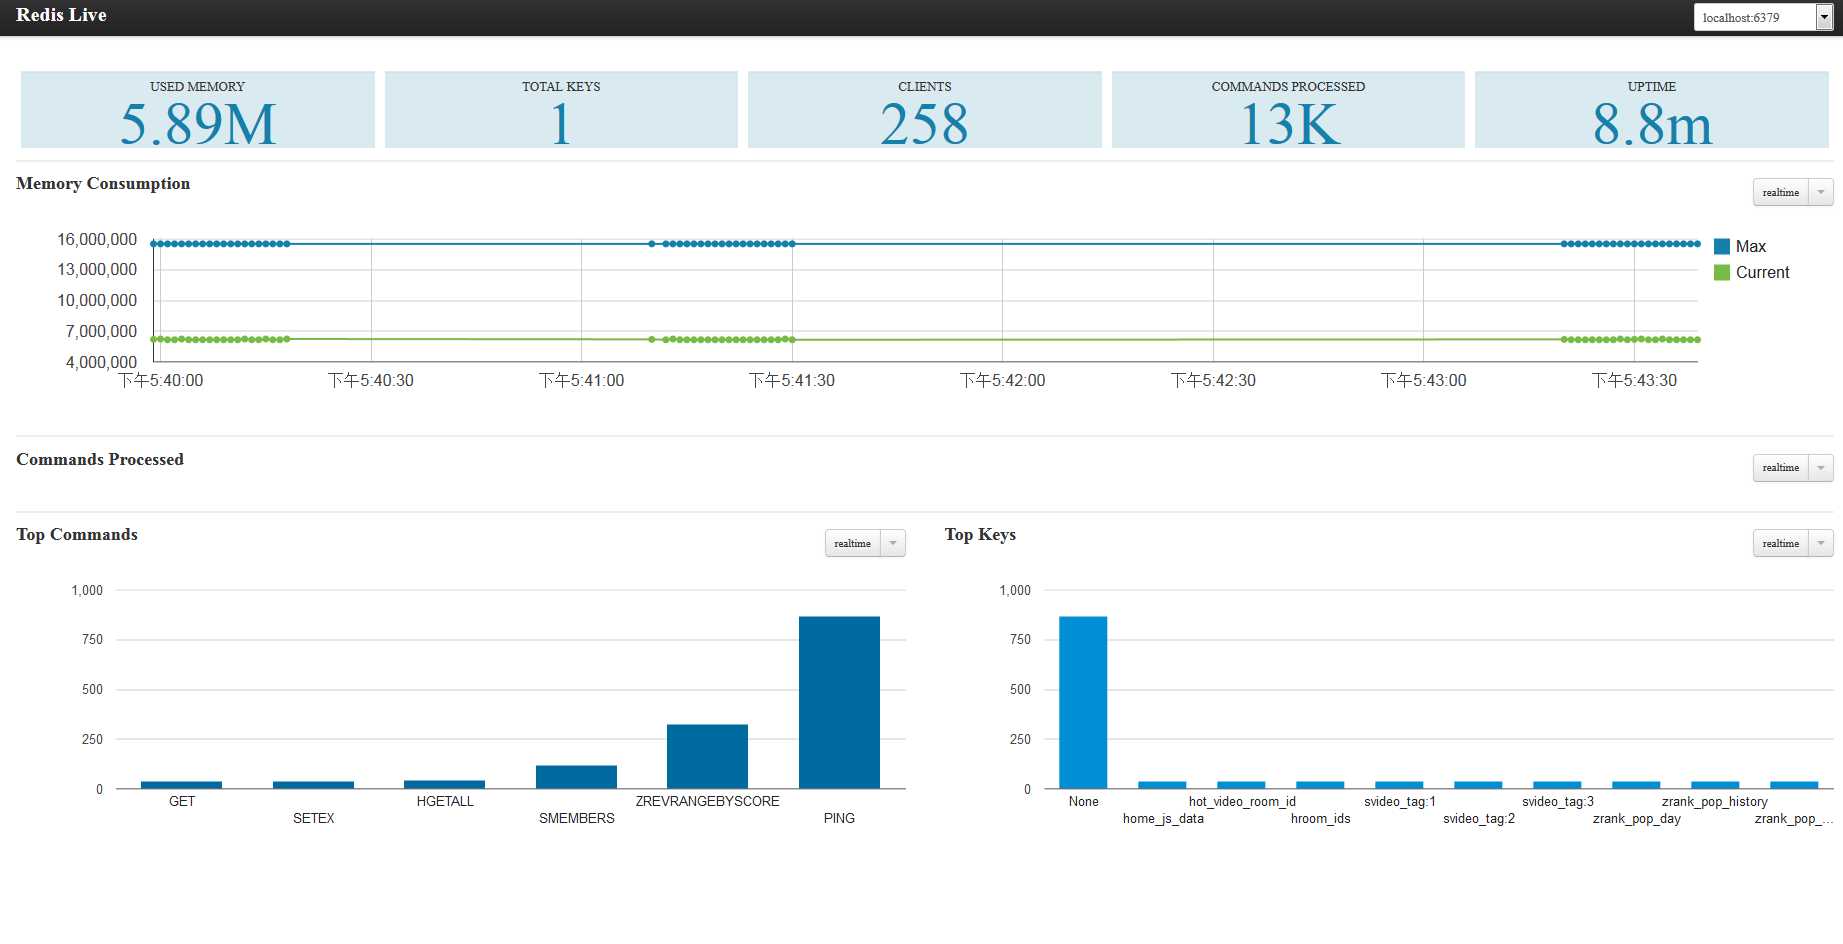Select the None bar in Top Keys
The image size is (1843, 944).
pos(1083,702)
